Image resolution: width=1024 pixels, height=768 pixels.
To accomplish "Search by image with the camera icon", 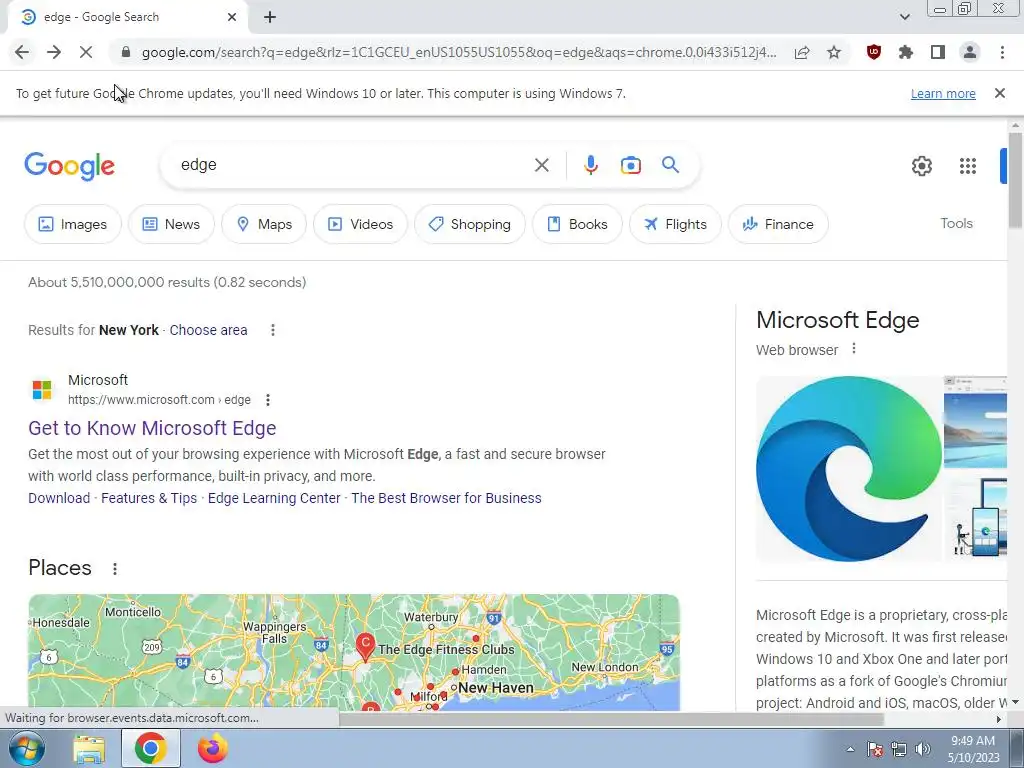I will tap(630, 165).
